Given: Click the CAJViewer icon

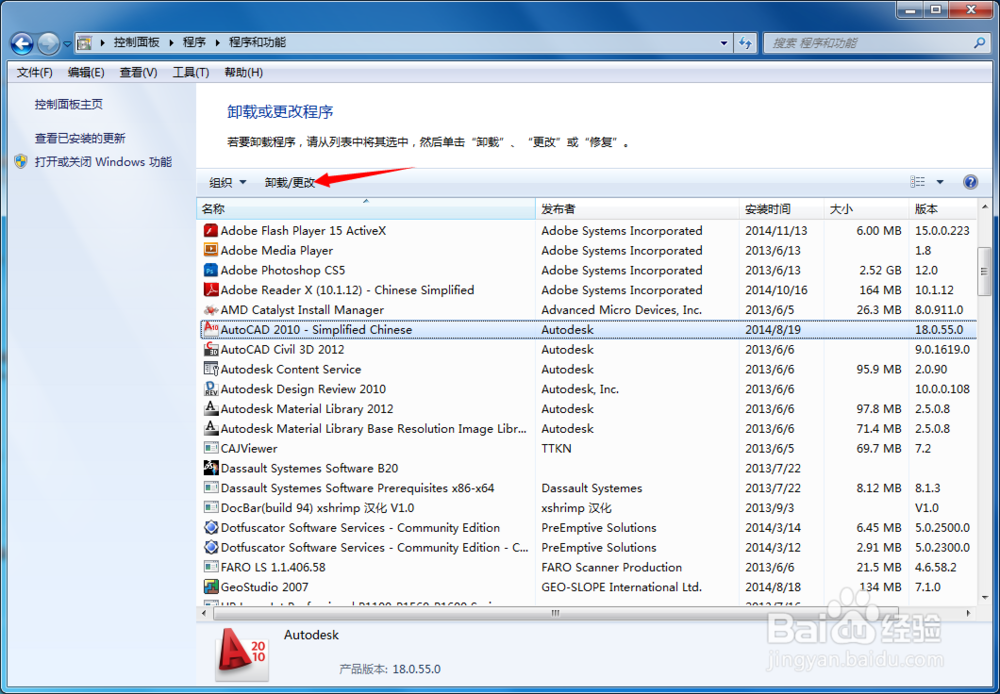Looking at the screenshot, I should (x=210, y=448).
